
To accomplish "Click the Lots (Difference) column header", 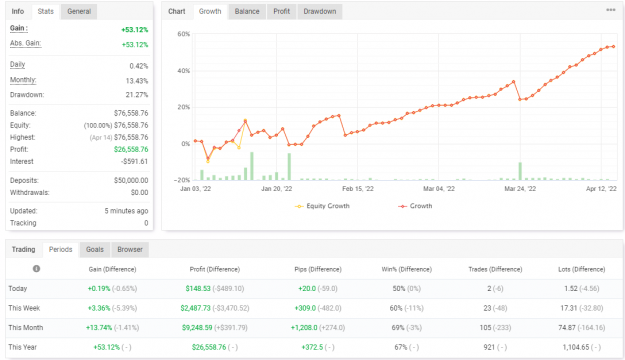I will 582,270.
